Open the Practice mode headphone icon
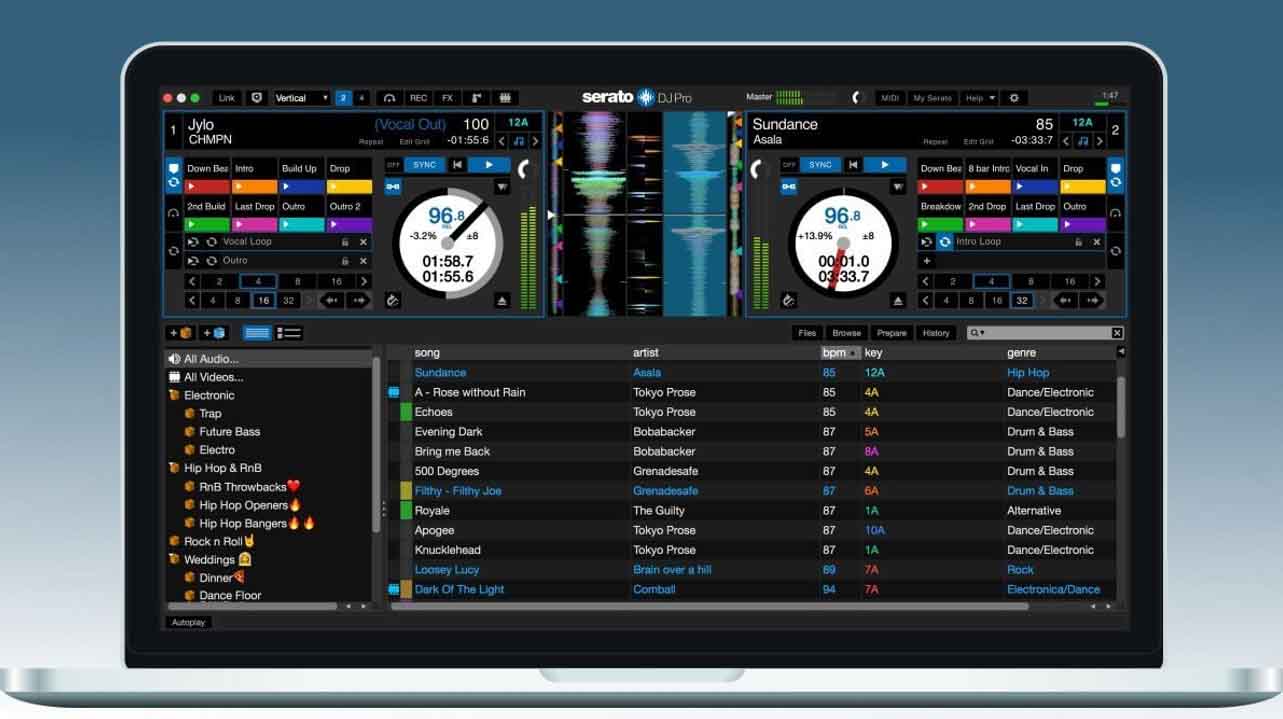The image size is (1283, 719). pos(389,97)
